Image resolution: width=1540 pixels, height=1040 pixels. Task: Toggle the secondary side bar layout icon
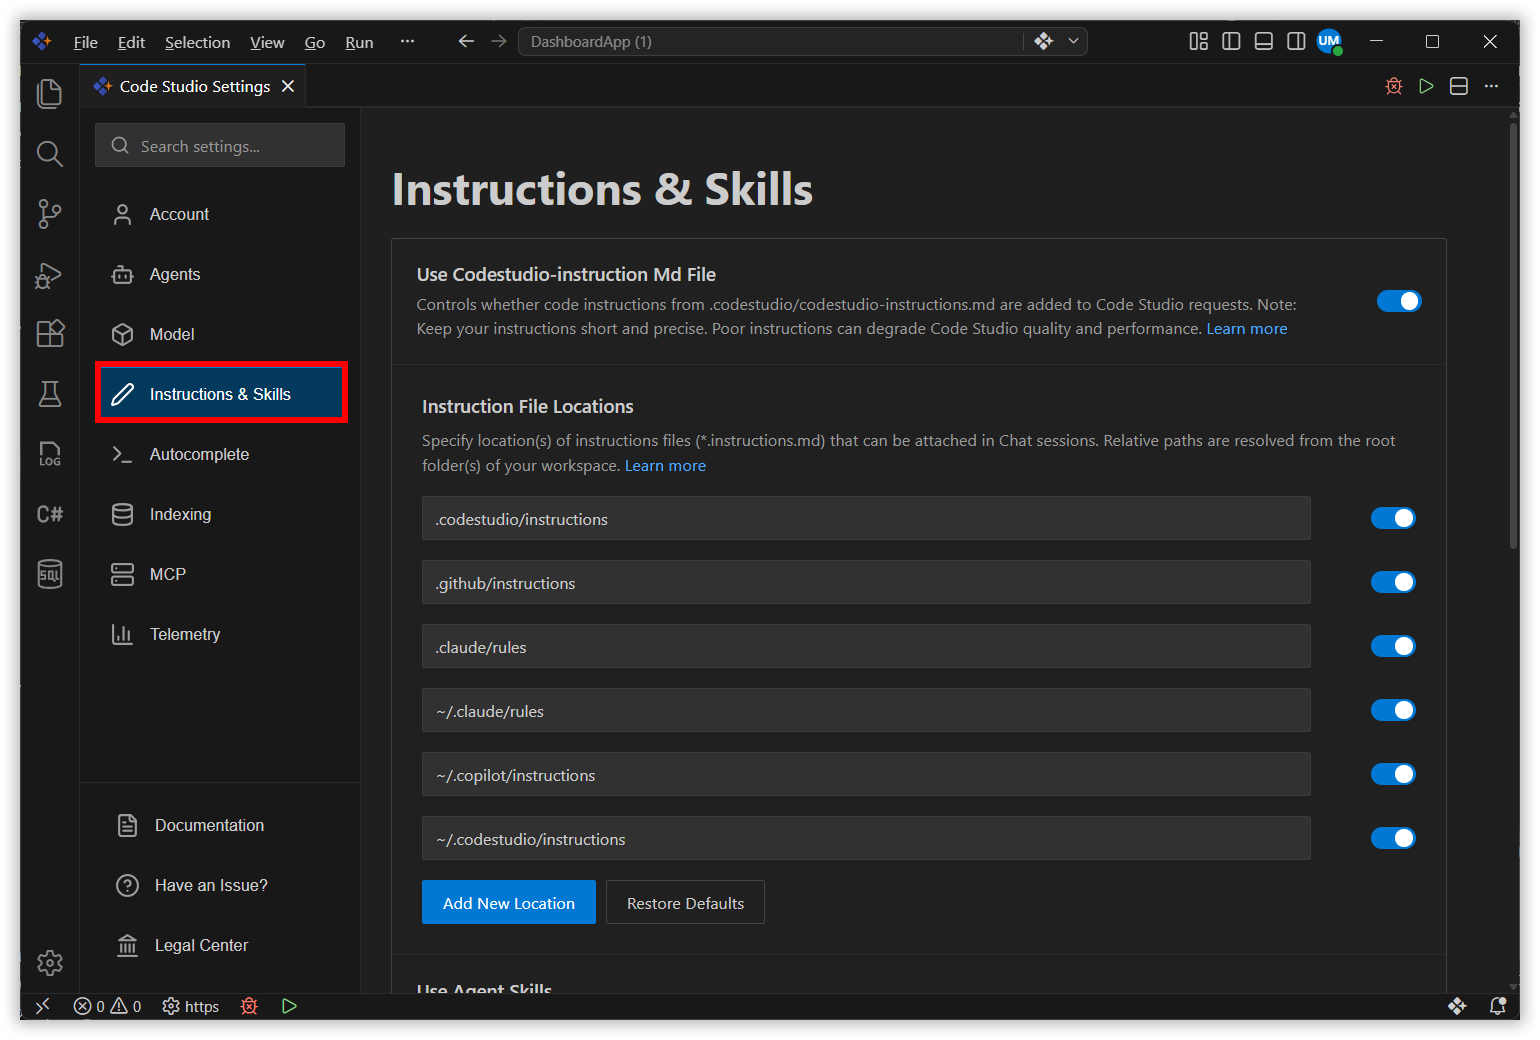[x=1296, y=41]
